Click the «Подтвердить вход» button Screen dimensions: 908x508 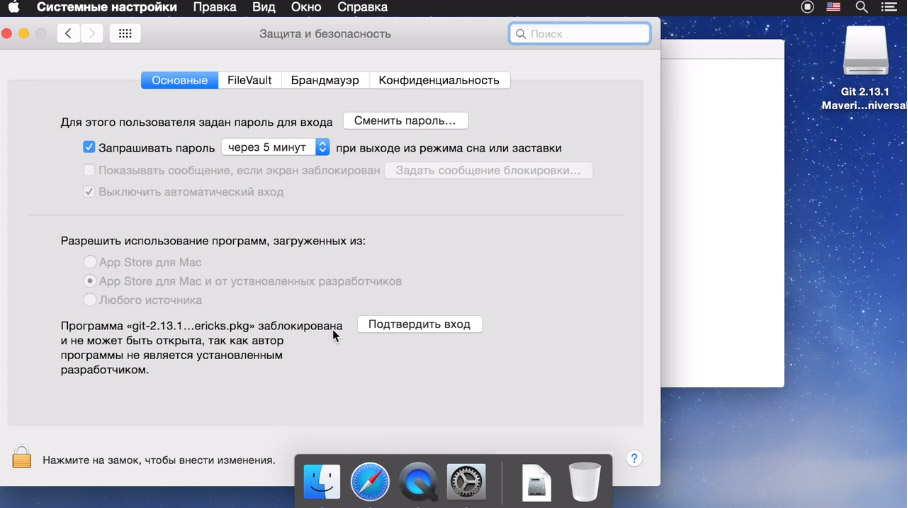point(419,324)
